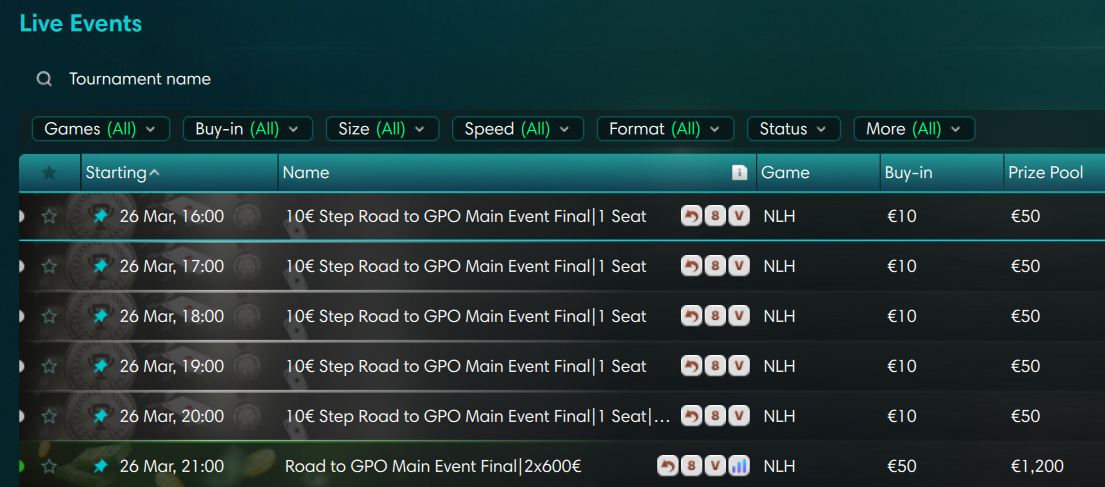Click the V badge on 18:00 tournament

tap(739, 316)
